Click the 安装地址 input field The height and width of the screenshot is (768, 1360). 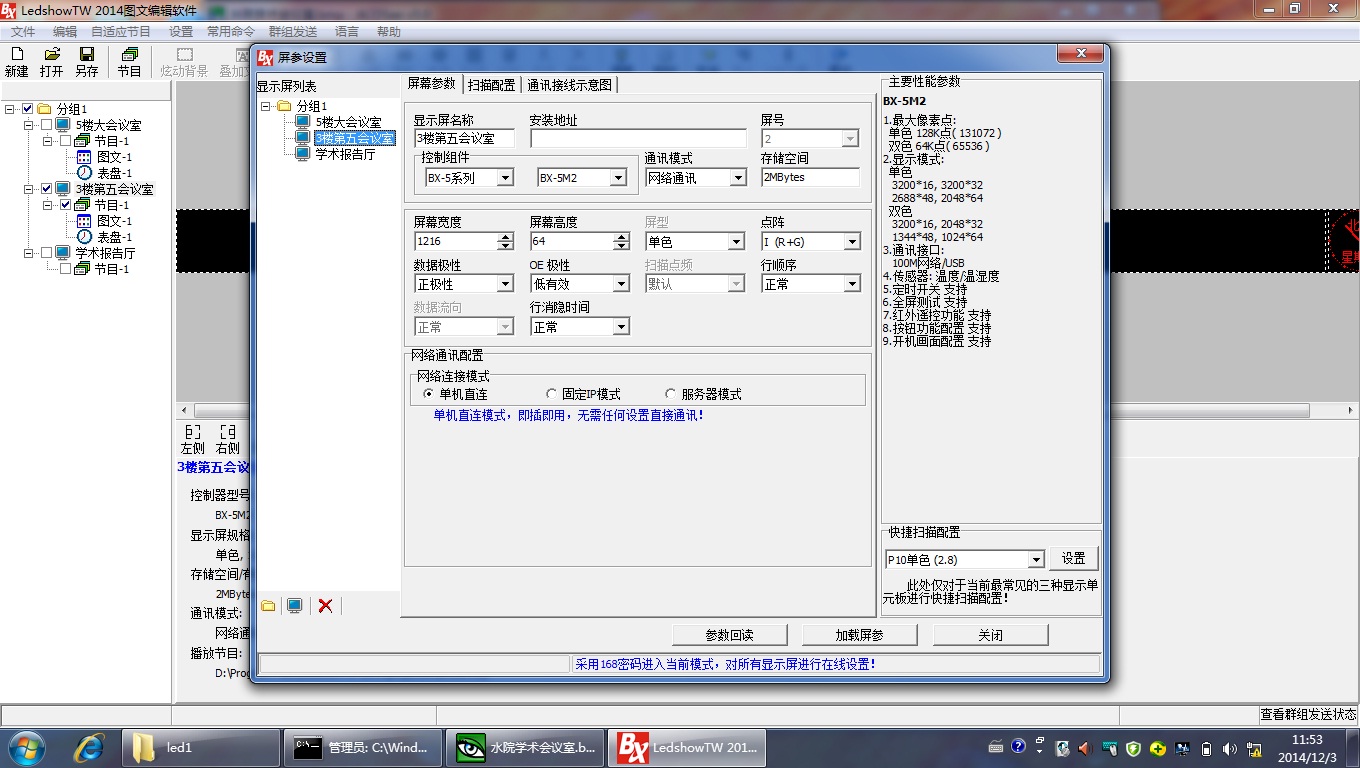[638, 139]
